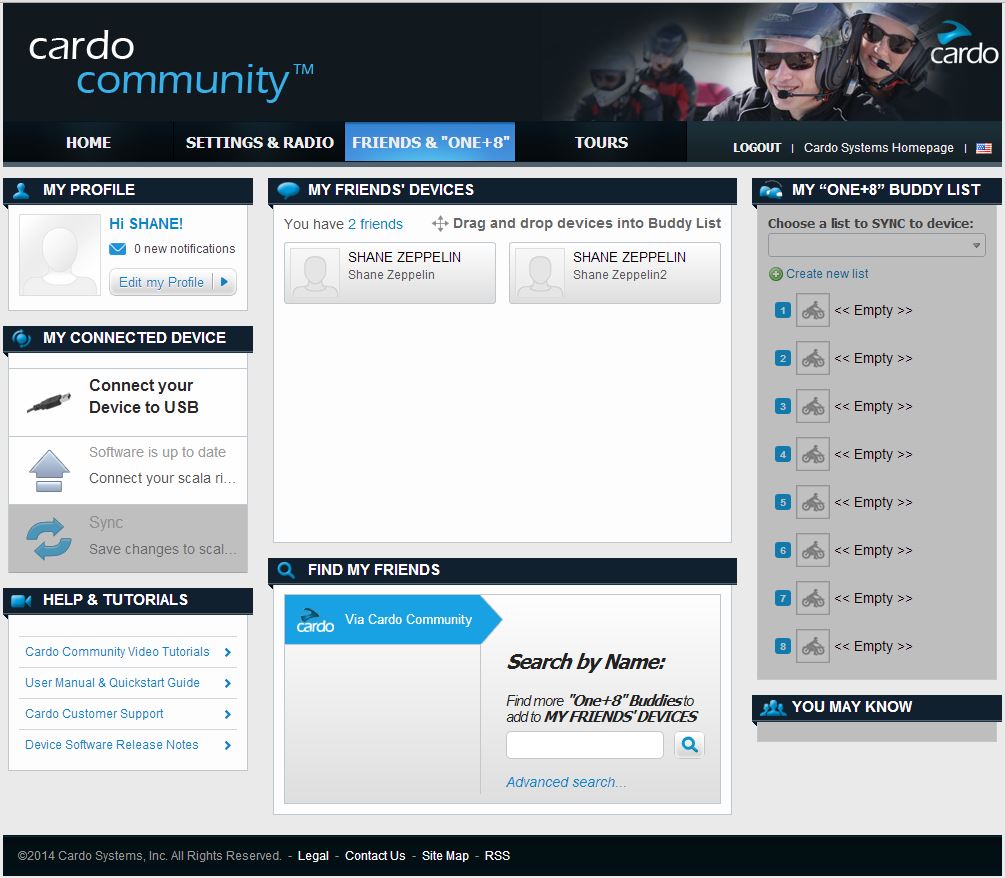The height and width of the screenshot is (878, 1005).
Task: Open the Legal footer link
Action: coord(313,856)
